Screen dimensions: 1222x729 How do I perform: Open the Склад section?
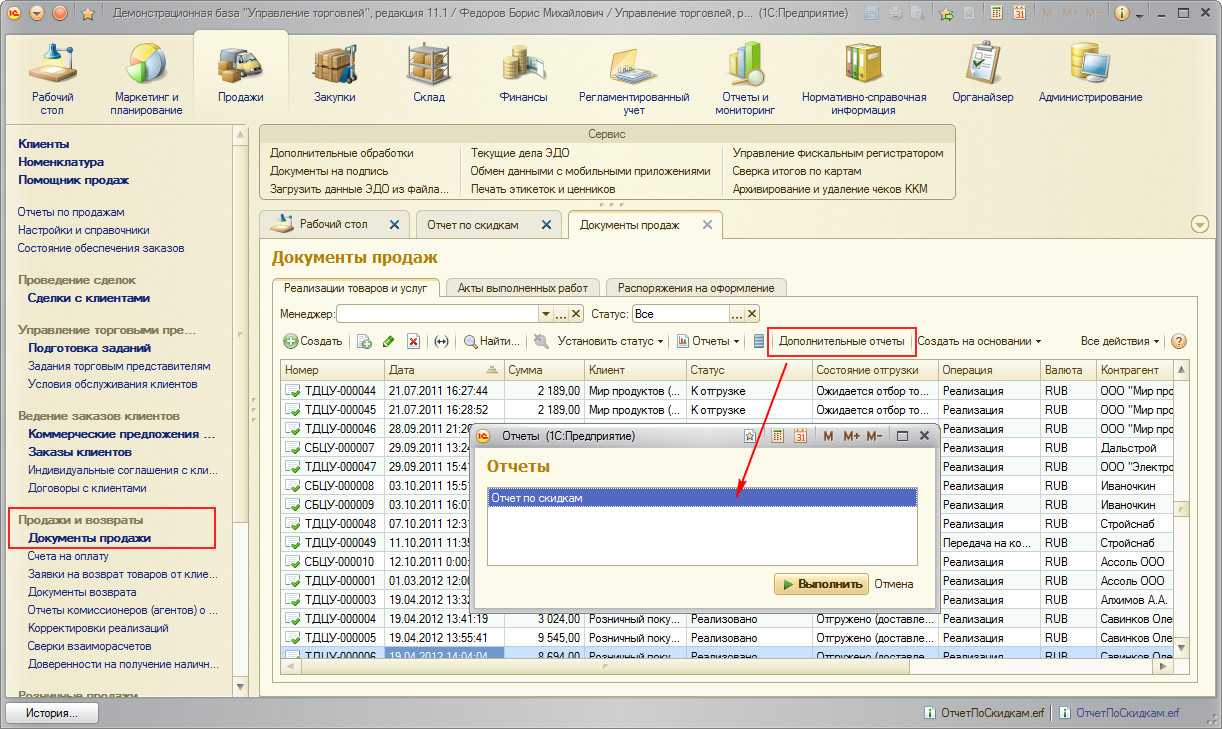point(428,72)
